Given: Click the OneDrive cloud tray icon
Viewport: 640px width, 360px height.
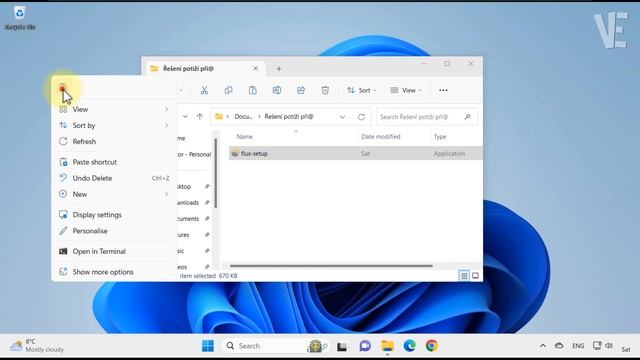Looking at the screenshot, I should [x=559, y=346].
